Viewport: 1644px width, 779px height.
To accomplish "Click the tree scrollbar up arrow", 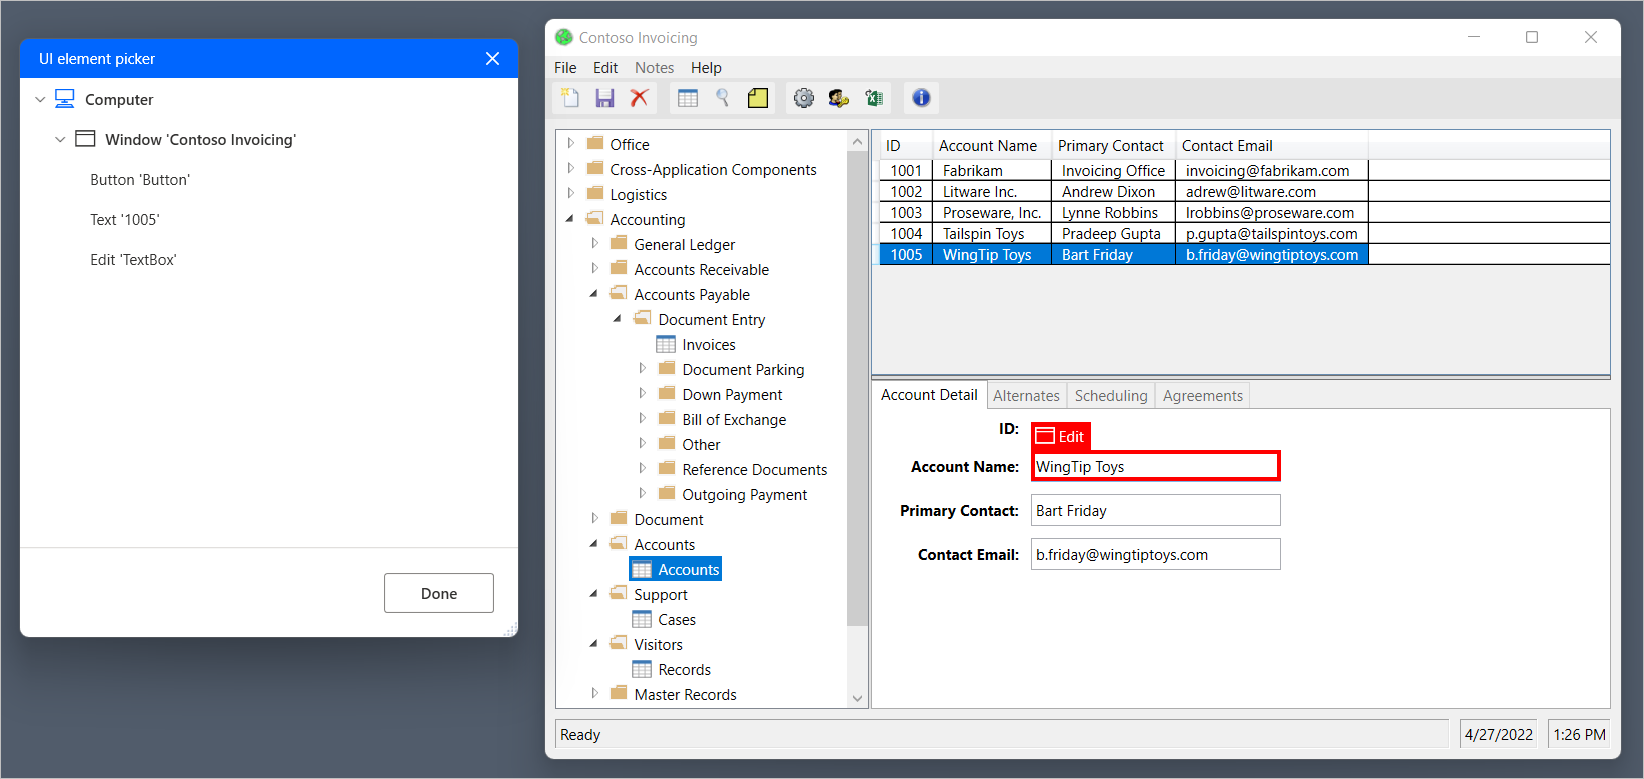I will 857,142.
